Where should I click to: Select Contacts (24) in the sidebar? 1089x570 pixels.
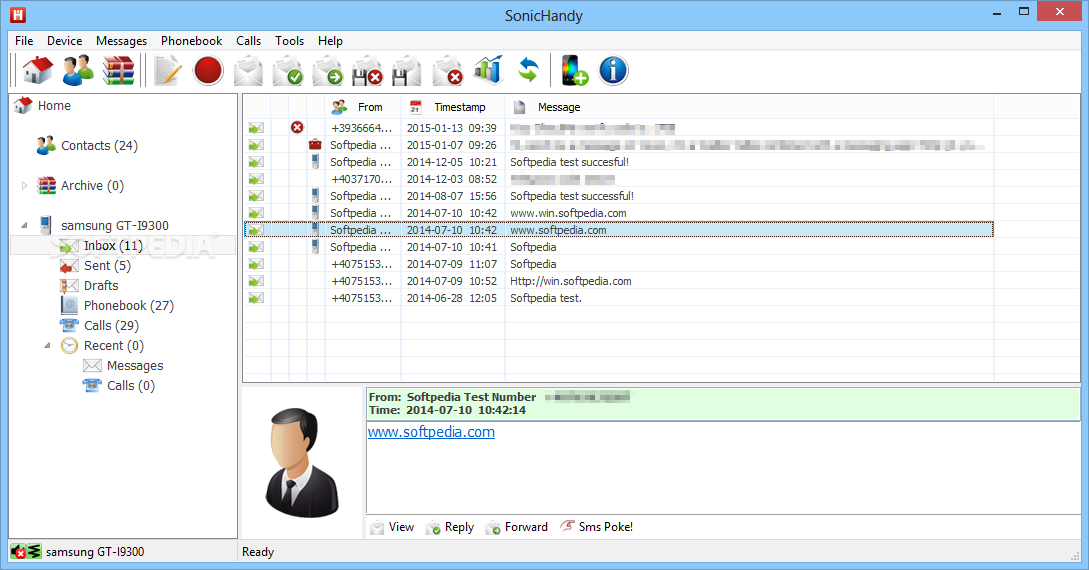99,146
